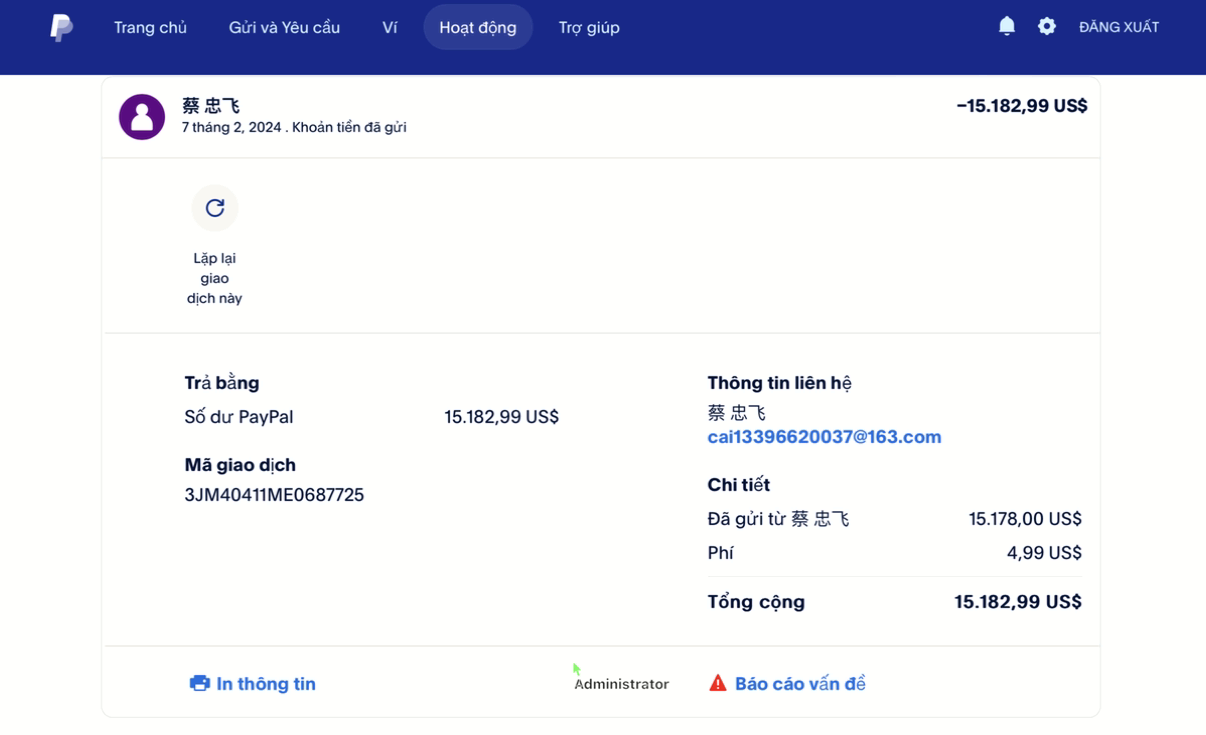Open the notifications bell
Screen dimensions: 1206x735
(1007, 26)
